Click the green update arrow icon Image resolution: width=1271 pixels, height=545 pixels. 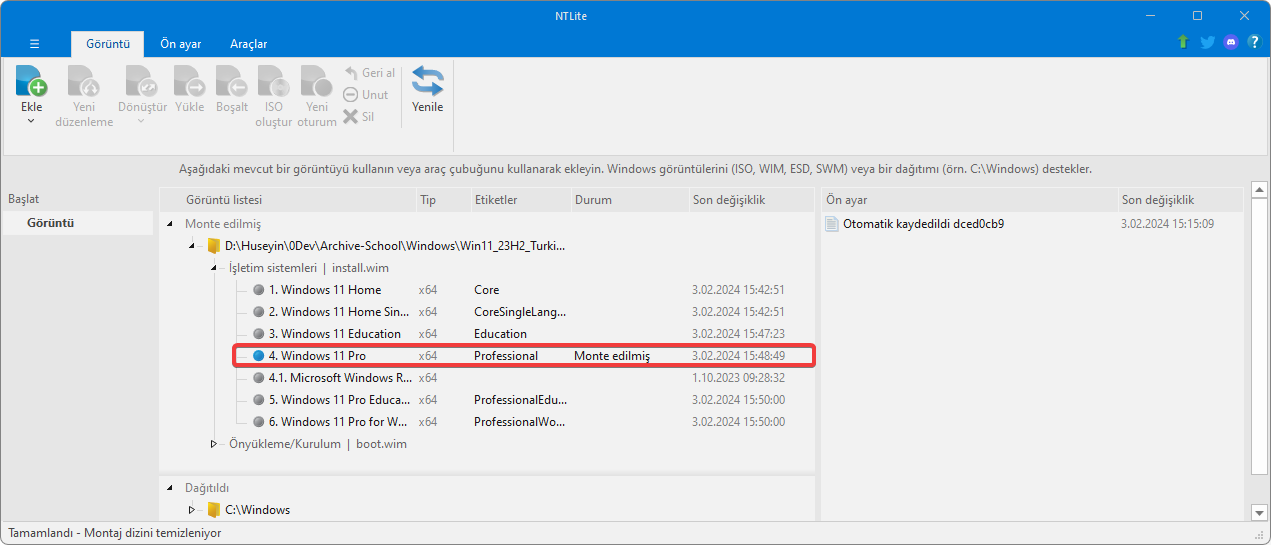(1184, 42)
